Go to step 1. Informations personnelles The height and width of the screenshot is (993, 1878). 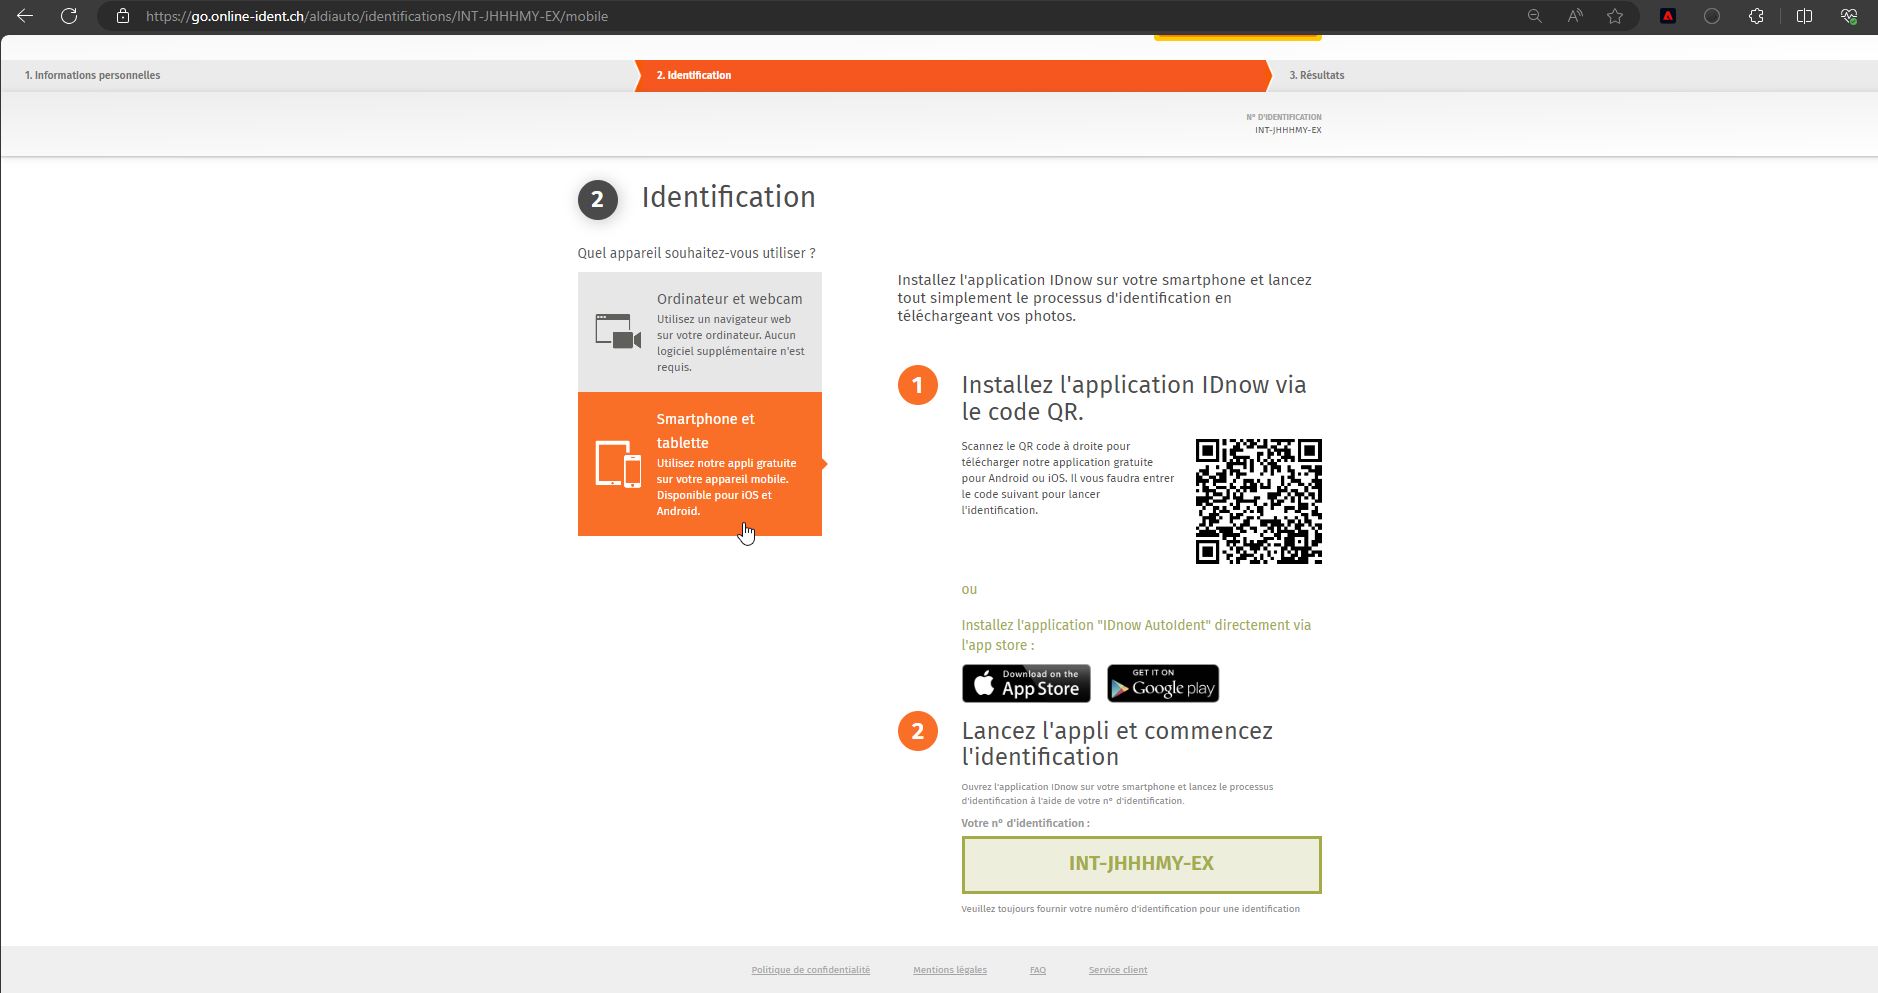92,75
